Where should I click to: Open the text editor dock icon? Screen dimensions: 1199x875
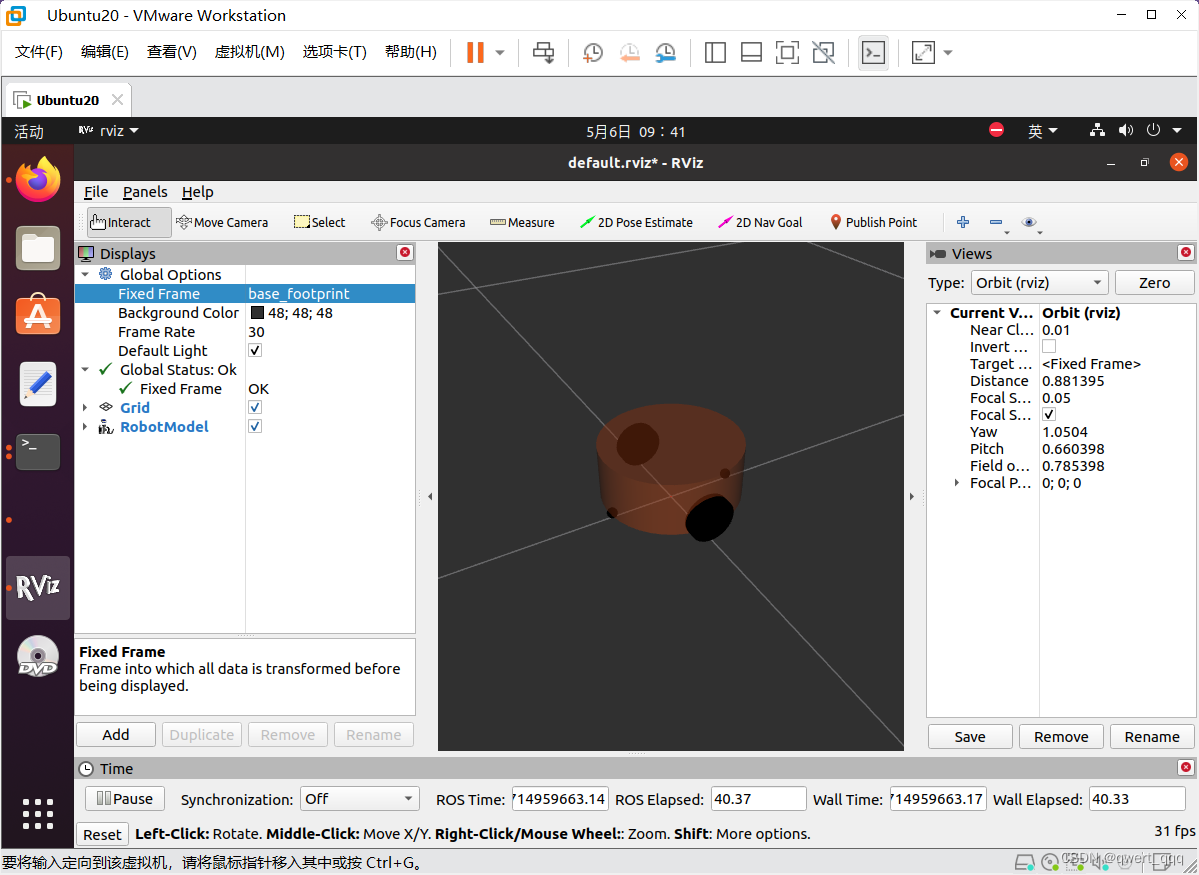tap(37, 383)
